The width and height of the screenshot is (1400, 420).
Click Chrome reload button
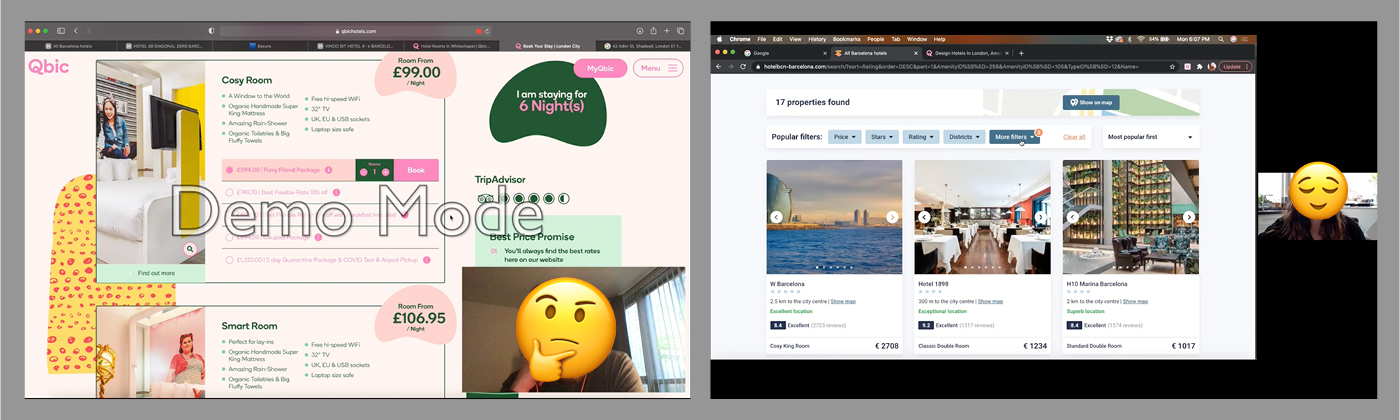(x=743, y=66)
